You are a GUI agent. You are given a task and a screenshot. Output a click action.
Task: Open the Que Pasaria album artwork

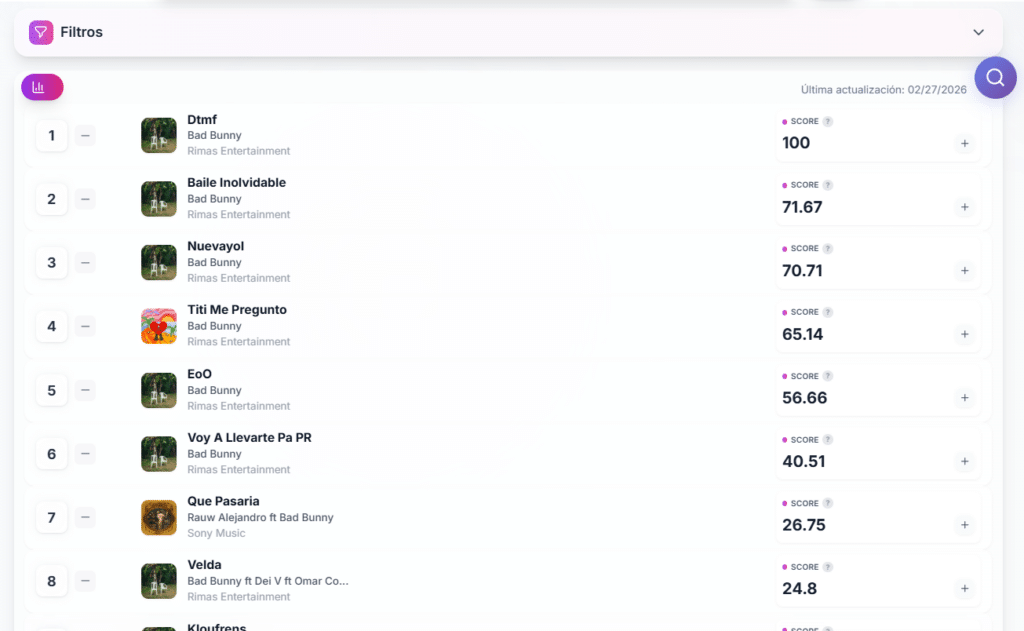[x=159, y=517]
